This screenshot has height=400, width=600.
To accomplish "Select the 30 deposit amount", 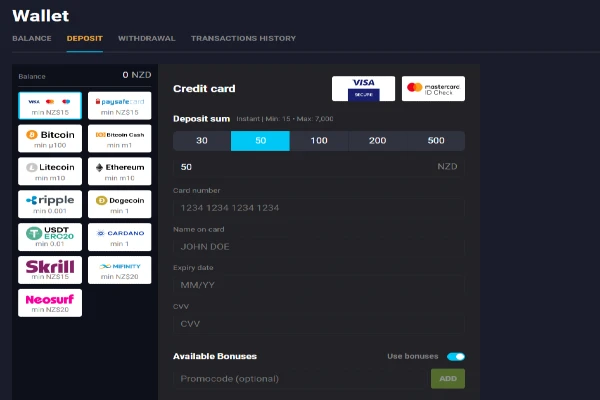I will [x=202, y=141].
